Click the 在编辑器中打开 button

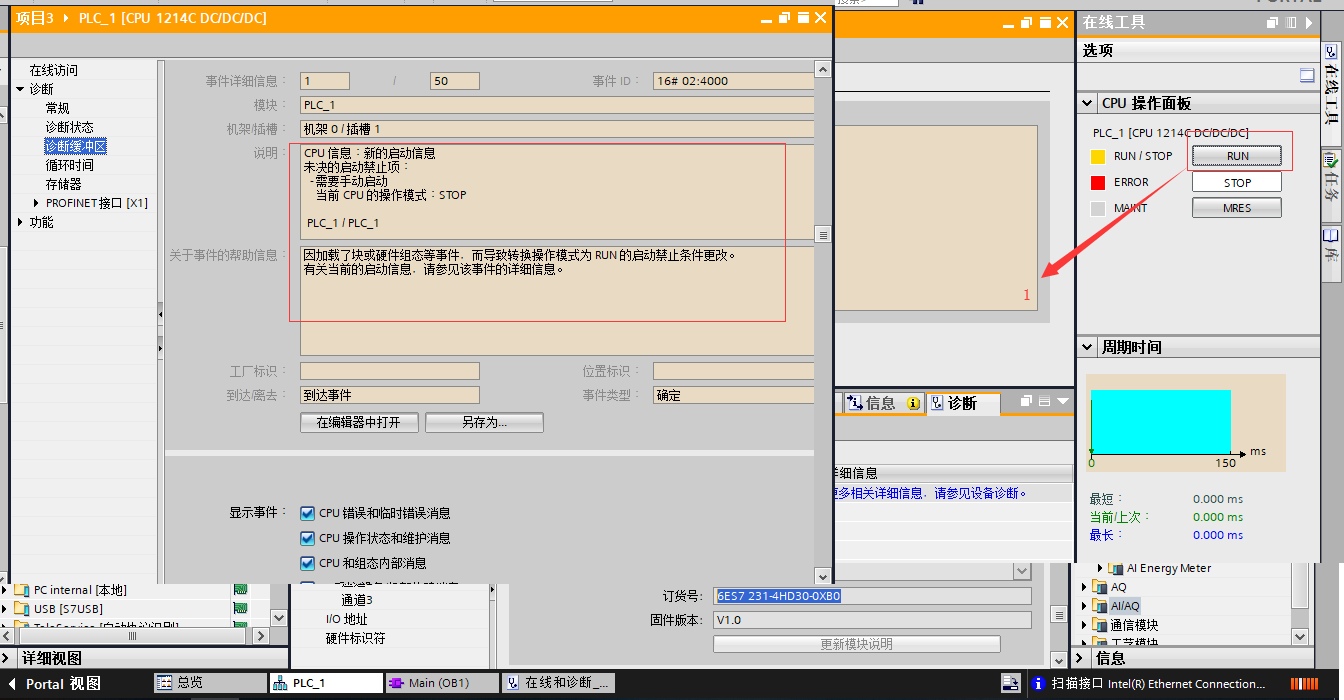[359, 422]
